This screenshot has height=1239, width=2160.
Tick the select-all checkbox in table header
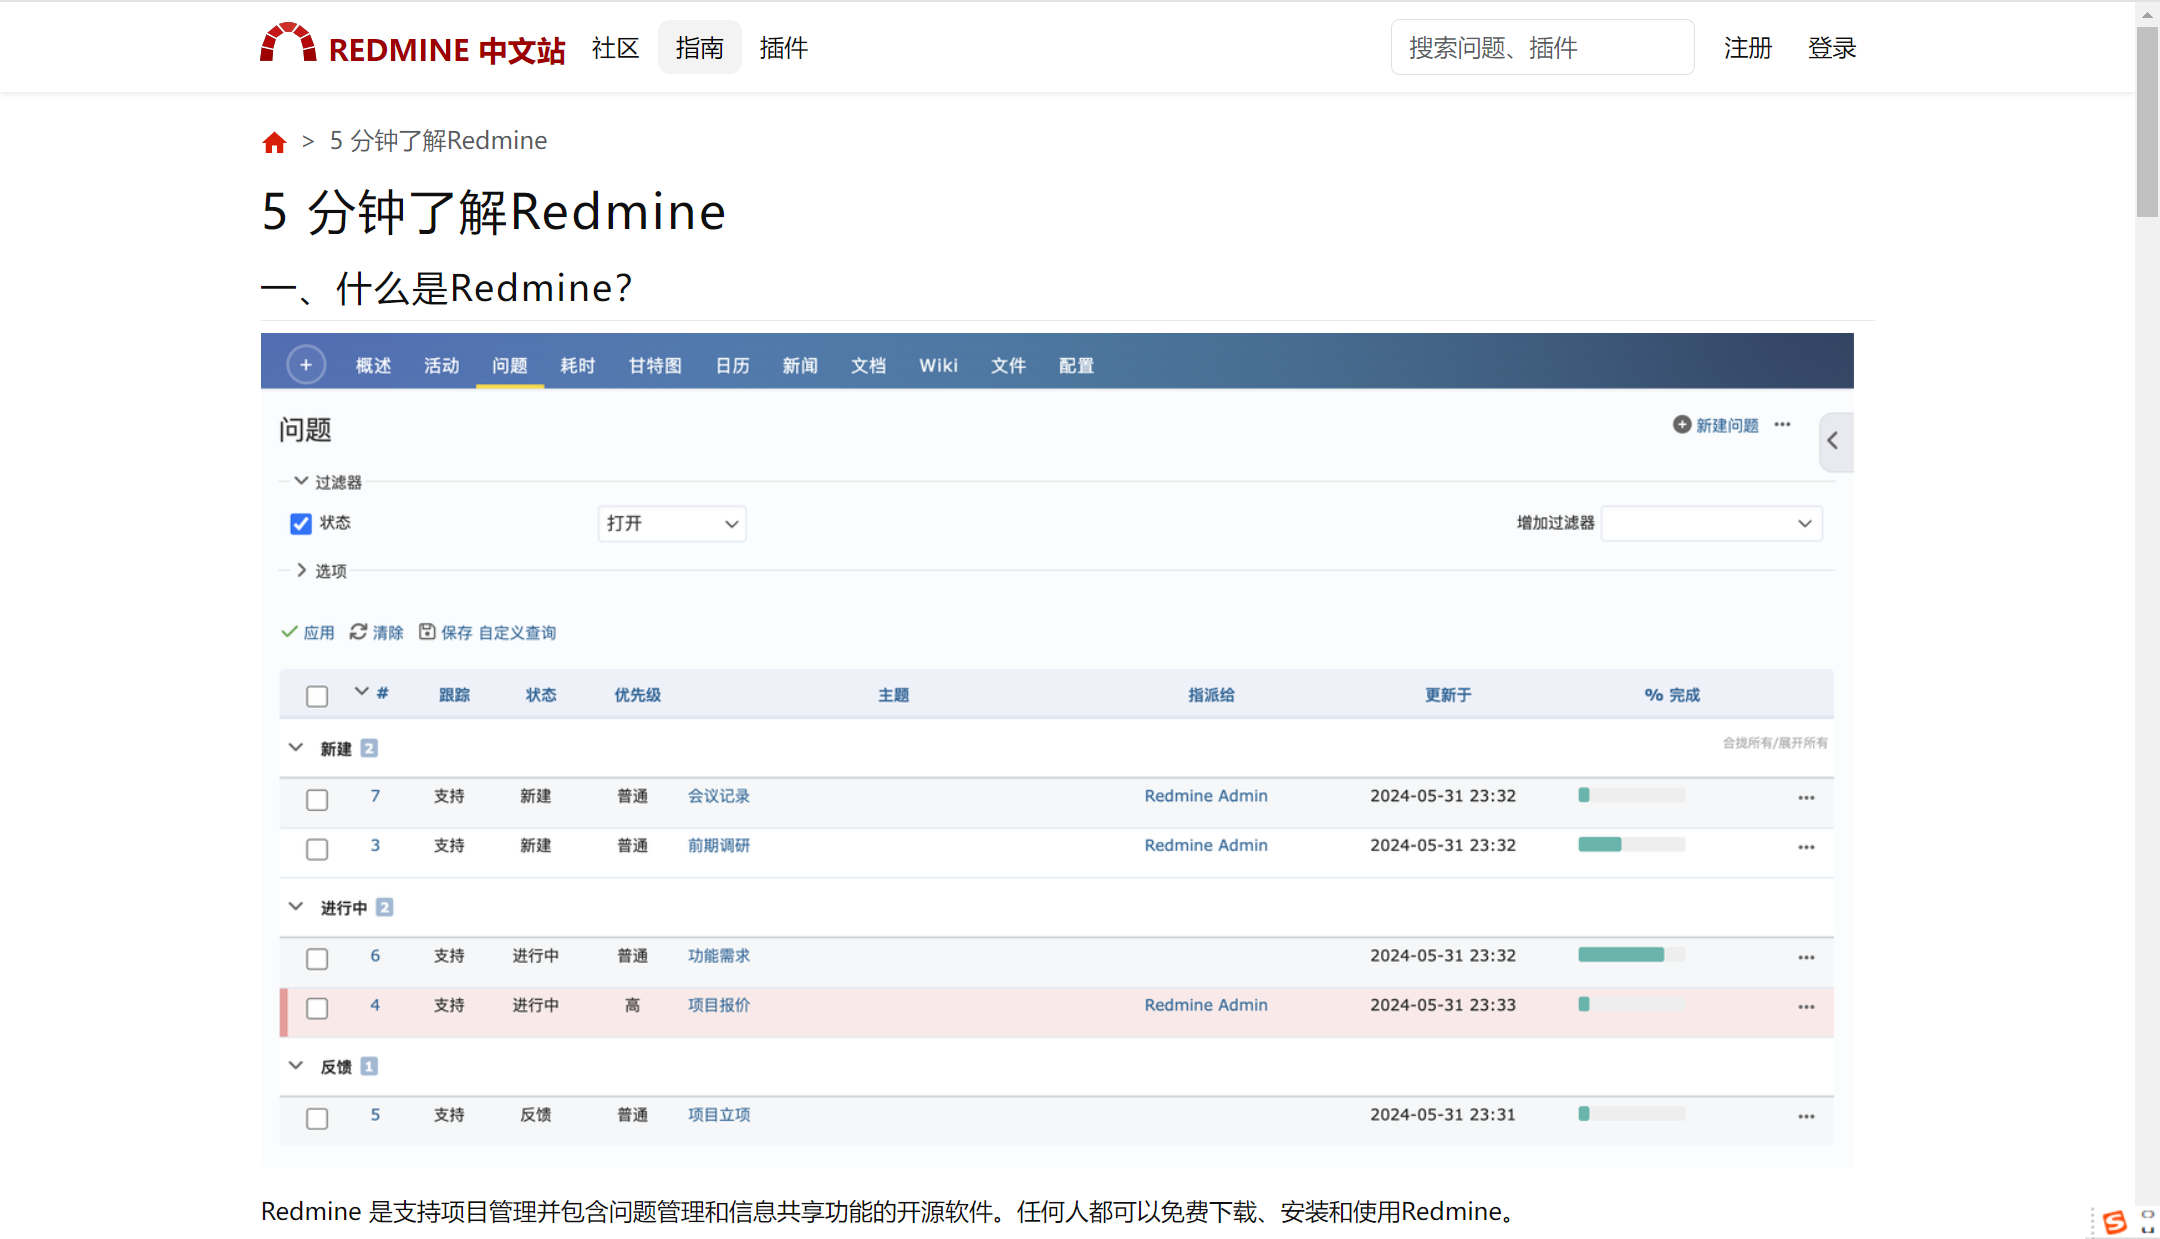click(x=317, y=697)
